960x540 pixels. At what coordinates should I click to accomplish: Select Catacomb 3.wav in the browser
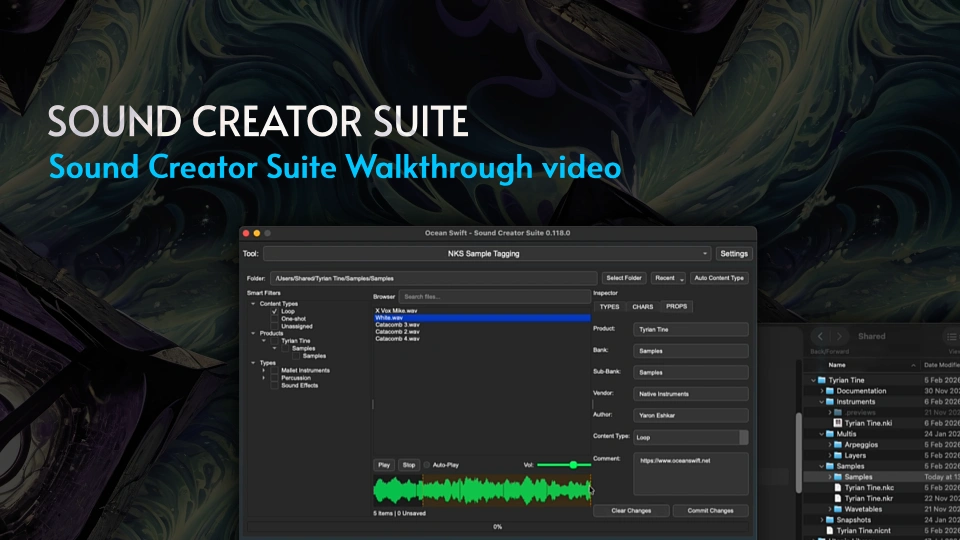tap(482, 324)
